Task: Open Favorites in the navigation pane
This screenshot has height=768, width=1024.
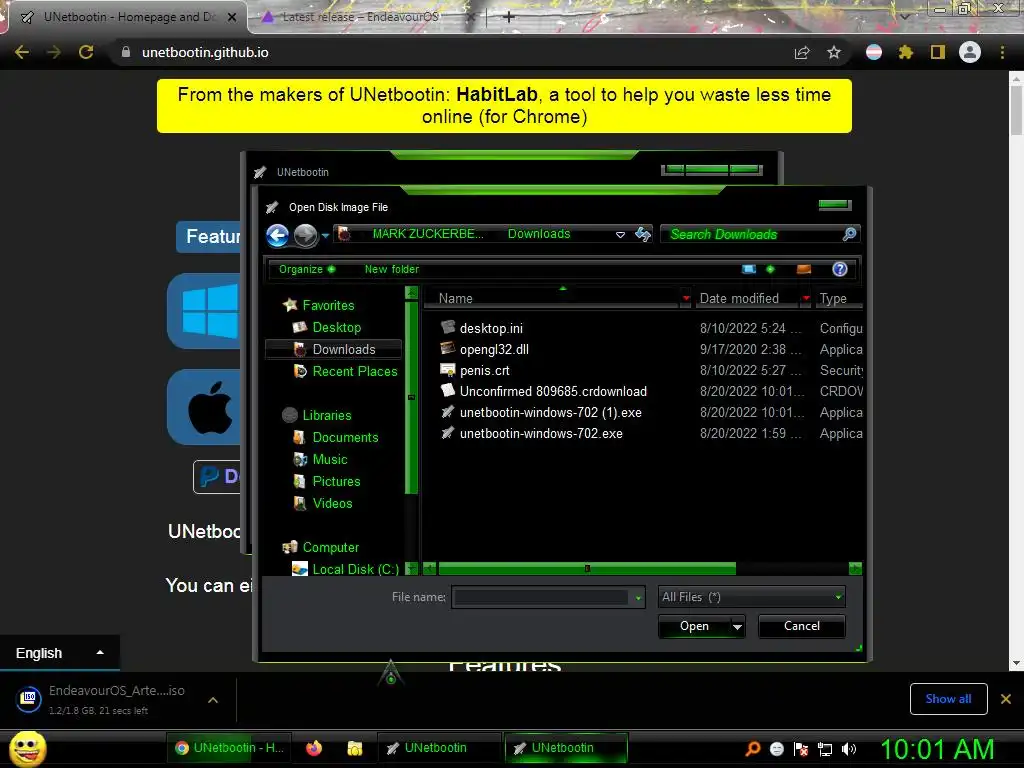Action: point(328,305)
